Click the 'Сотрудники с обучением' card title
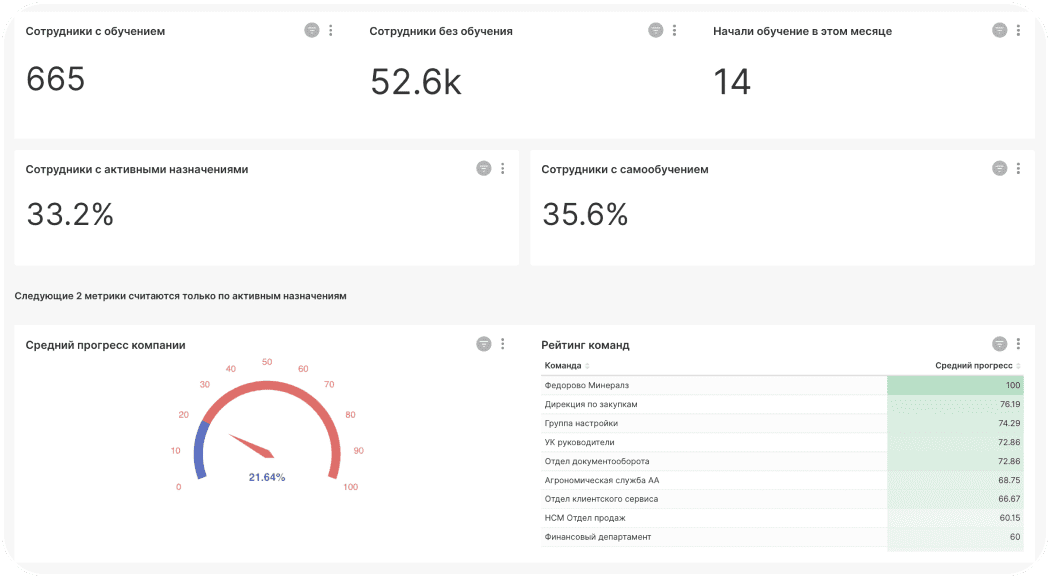The image size is (1048, 576). click(95, 31)
